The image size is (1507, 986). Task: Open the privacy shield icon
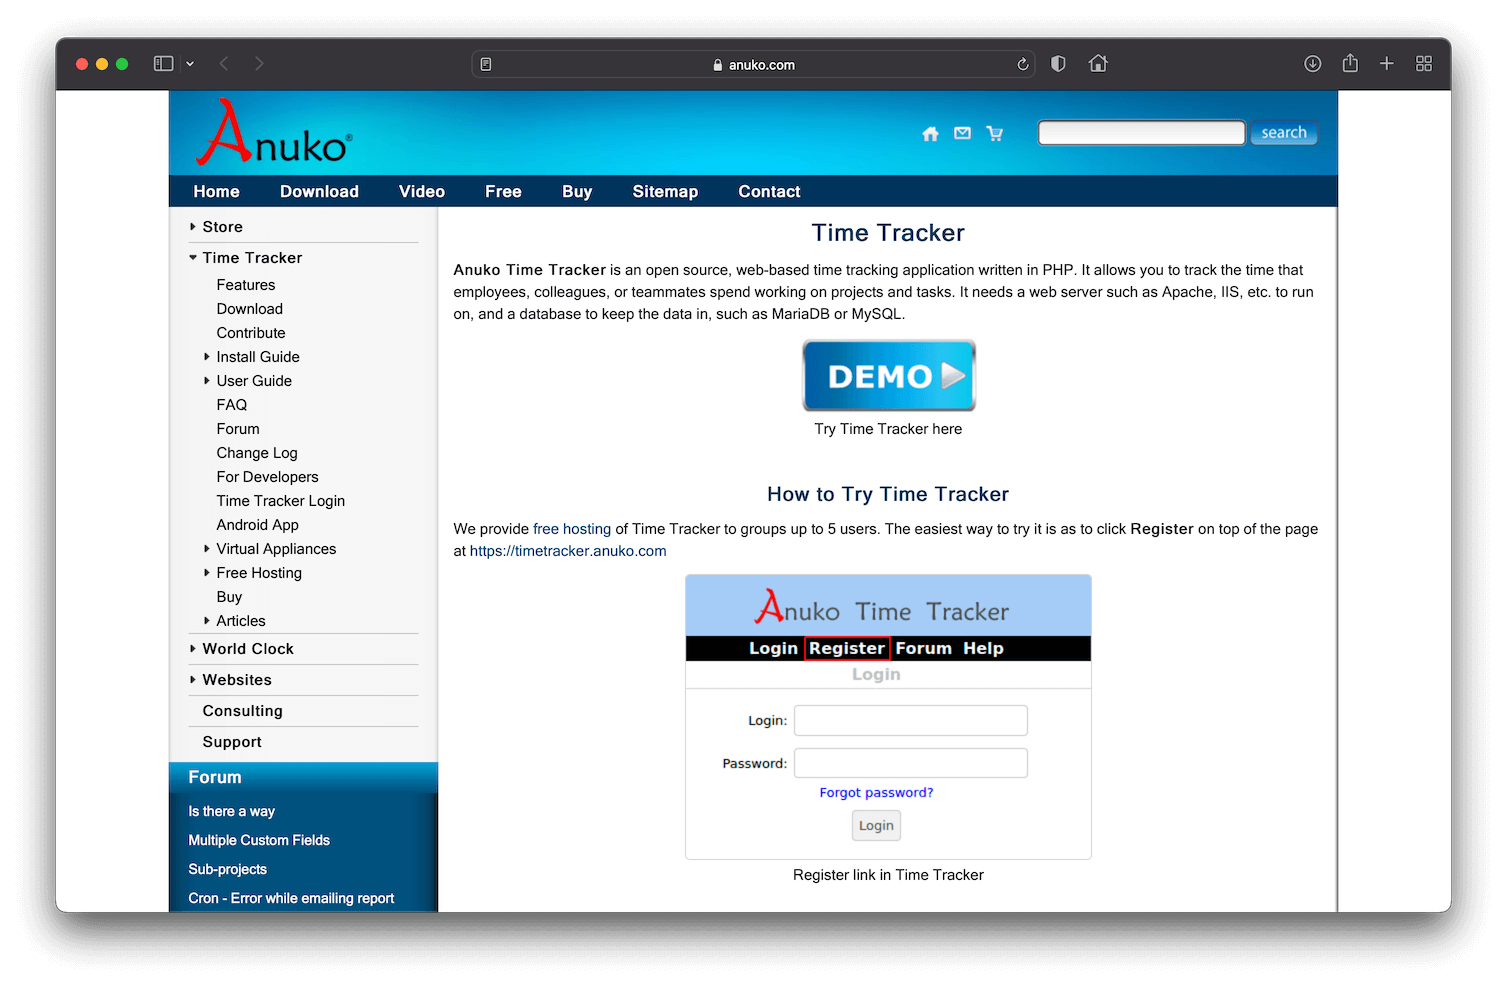point(1058,64)
